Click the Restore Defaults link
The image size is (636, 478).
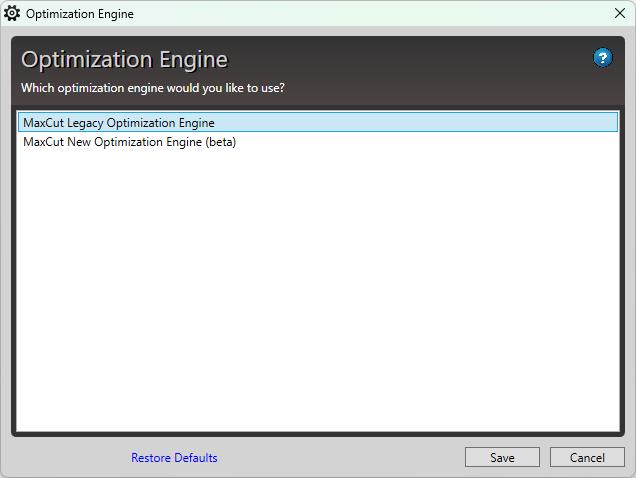tap(174, 458)
